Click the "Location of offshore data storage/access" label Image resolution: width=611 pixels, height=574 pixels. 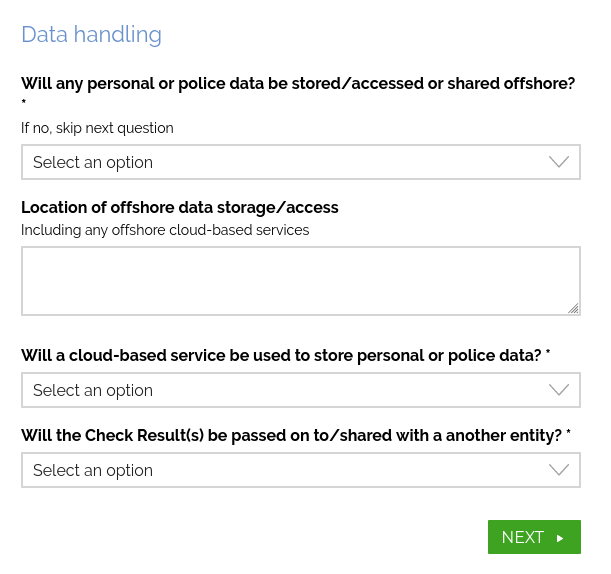tap(180, 208)
